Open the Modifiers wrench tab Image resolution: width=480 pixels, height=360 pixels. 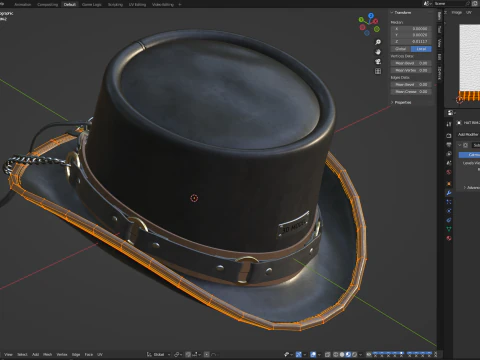pyautogui.click(x=449, y=193)
